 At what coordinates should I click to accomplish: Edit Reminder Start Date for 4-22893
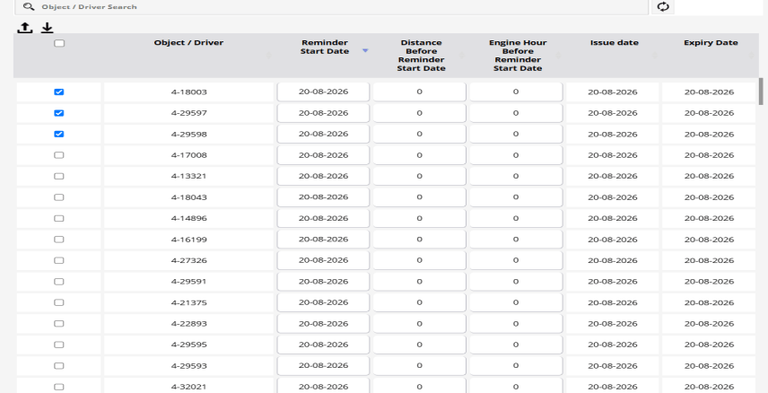[323, 324]
